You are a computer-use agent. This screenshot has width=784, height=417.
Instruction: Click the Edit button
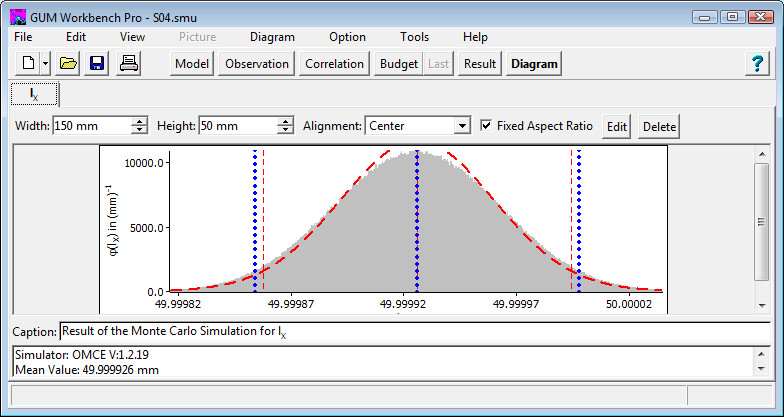617,127
